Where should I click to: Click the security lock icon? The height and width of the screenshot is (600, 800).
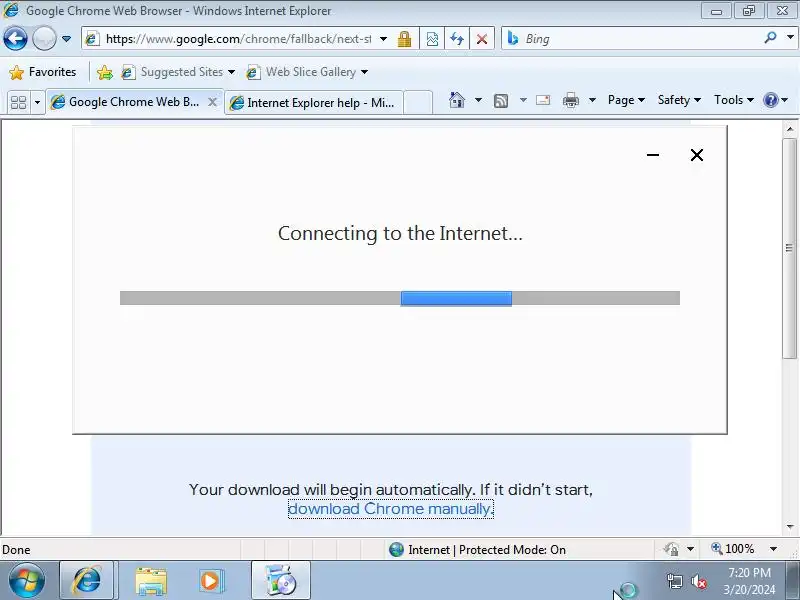[405, 39]
